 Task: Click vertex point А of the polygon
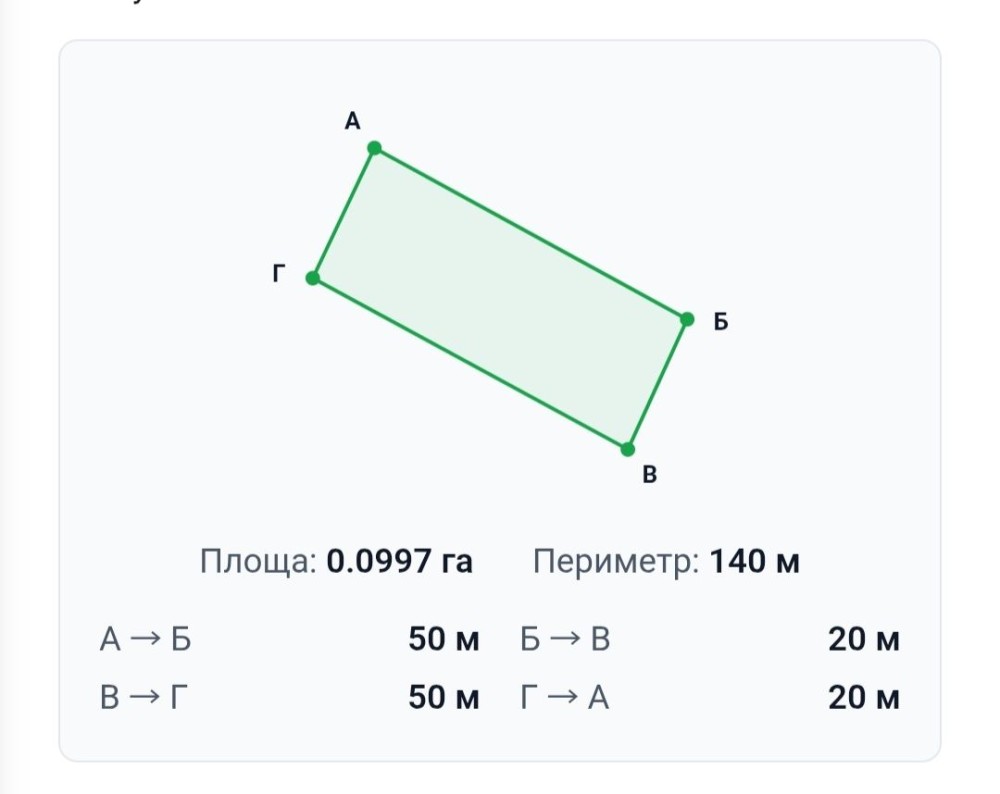(x=375, y=149)
